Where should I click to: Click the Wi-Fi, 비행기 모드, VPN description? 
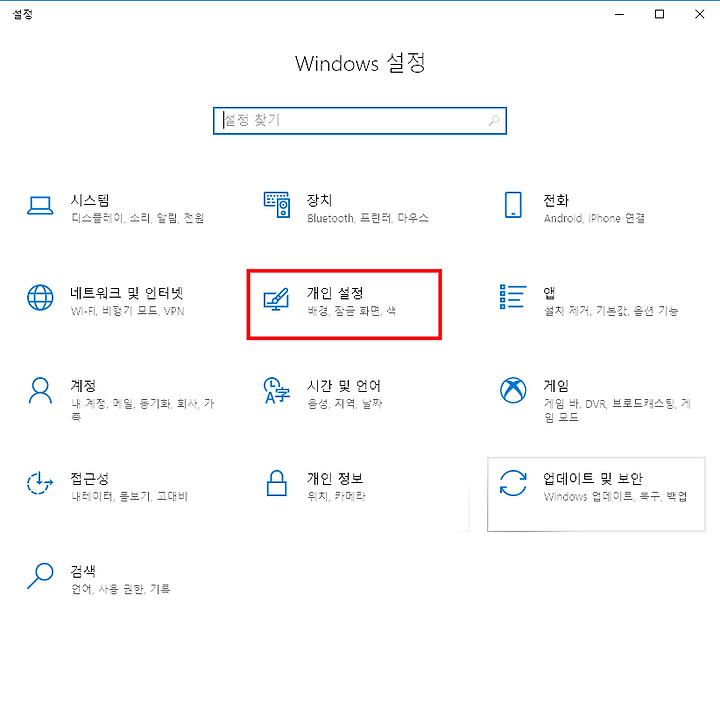pos(128,311)
